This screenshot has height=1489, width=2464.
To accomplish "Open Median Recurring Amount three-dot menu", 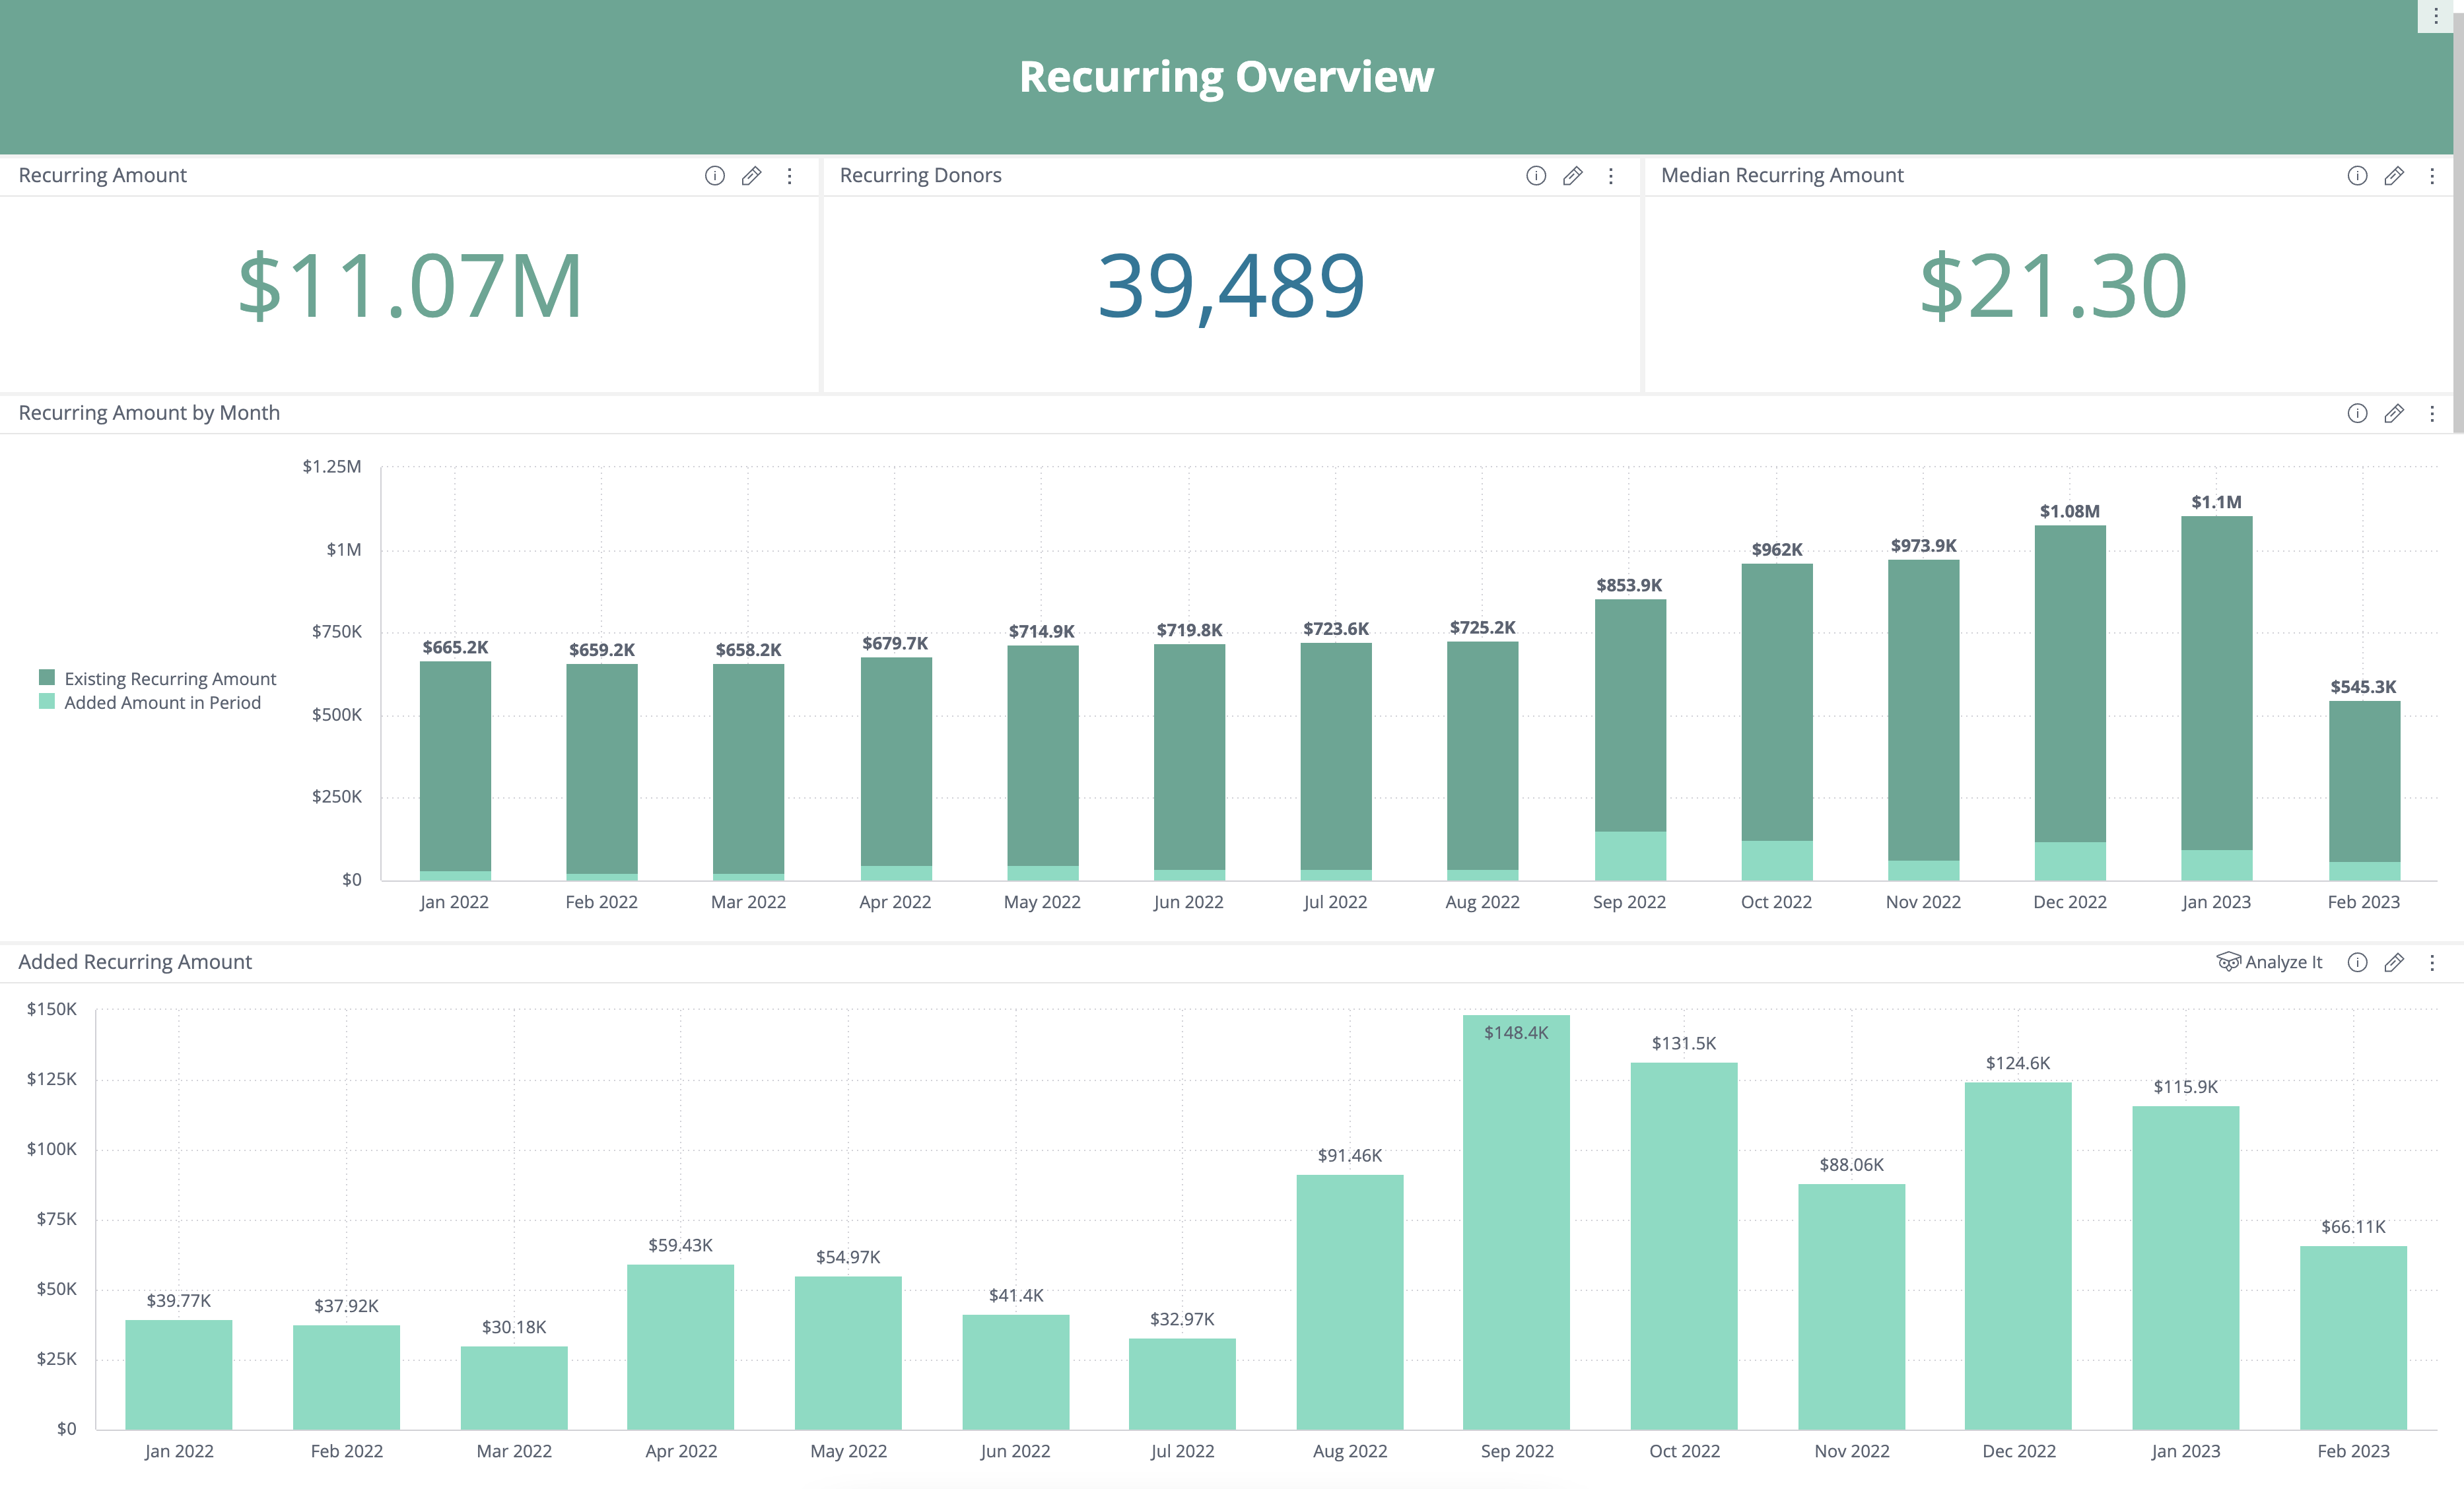I will [2431, 176].
